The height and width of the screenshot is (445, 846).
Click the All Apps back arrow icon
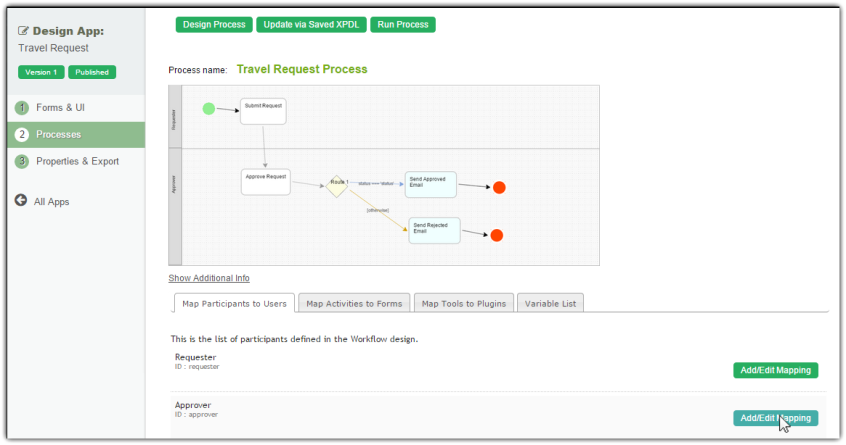[21, 201]
